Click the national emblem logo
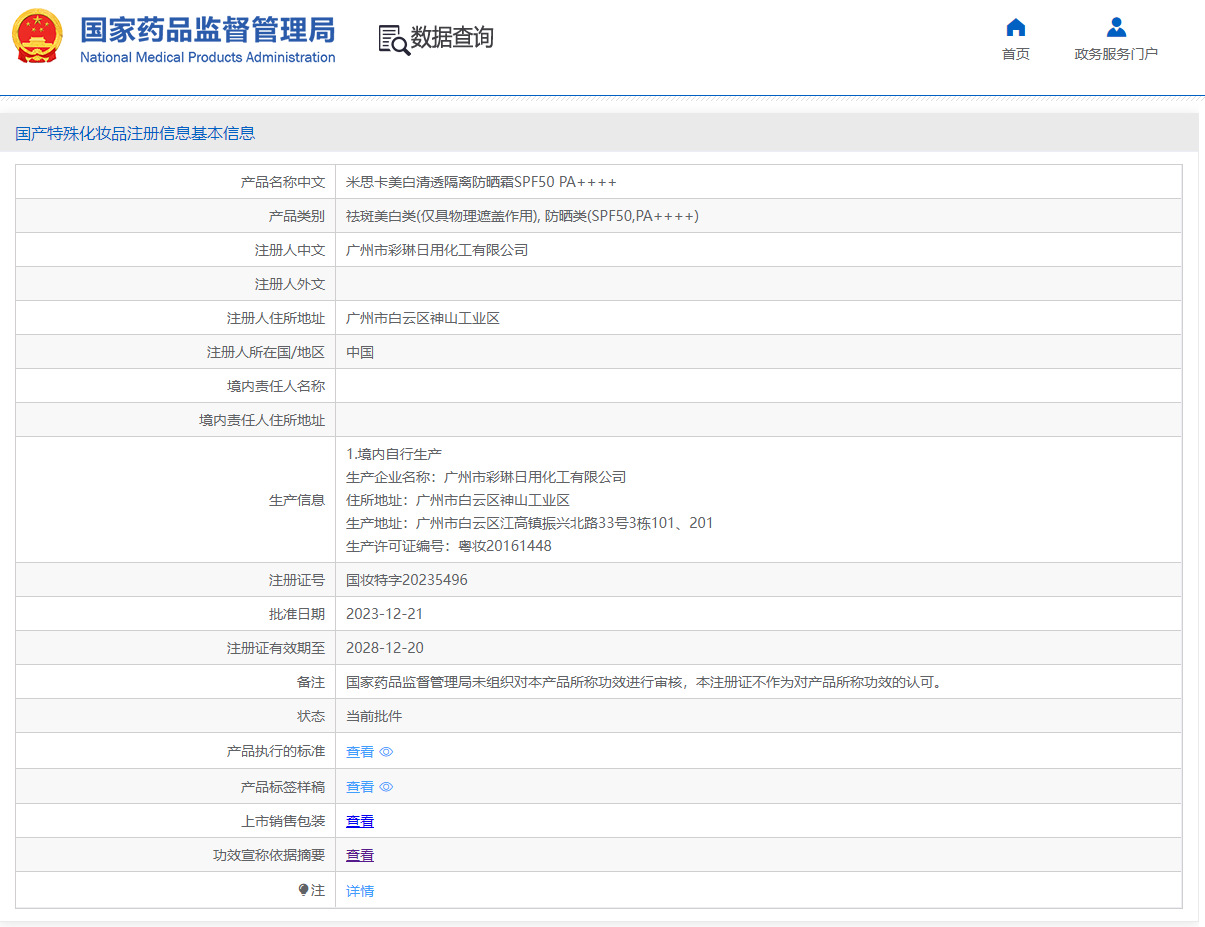 pyautogui.click(x=37, y=37)
